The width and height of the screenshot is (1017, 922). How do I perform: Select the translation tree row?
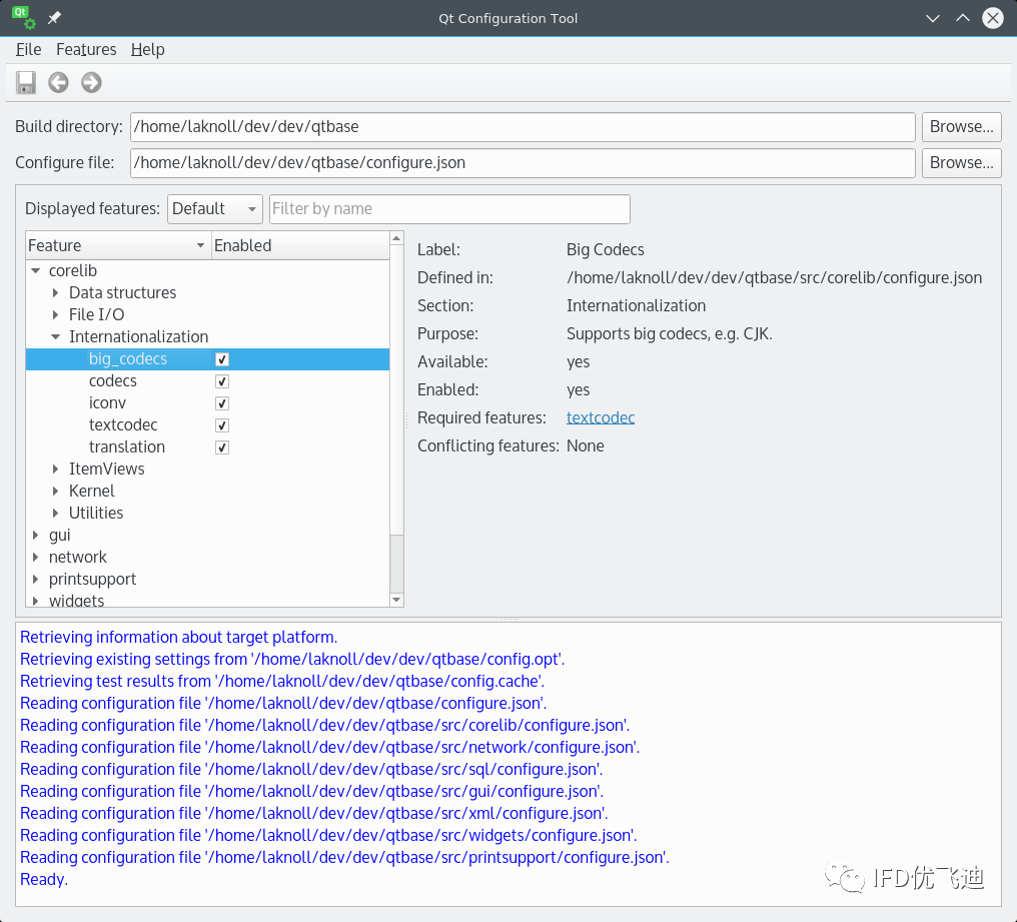(x=208, y=447)
